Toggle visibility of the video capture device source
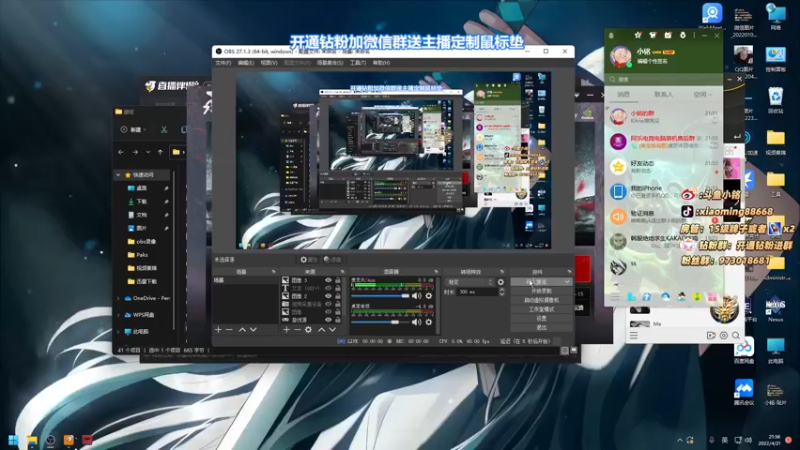Viewport: 800px width, 450px height. [328, 304]
